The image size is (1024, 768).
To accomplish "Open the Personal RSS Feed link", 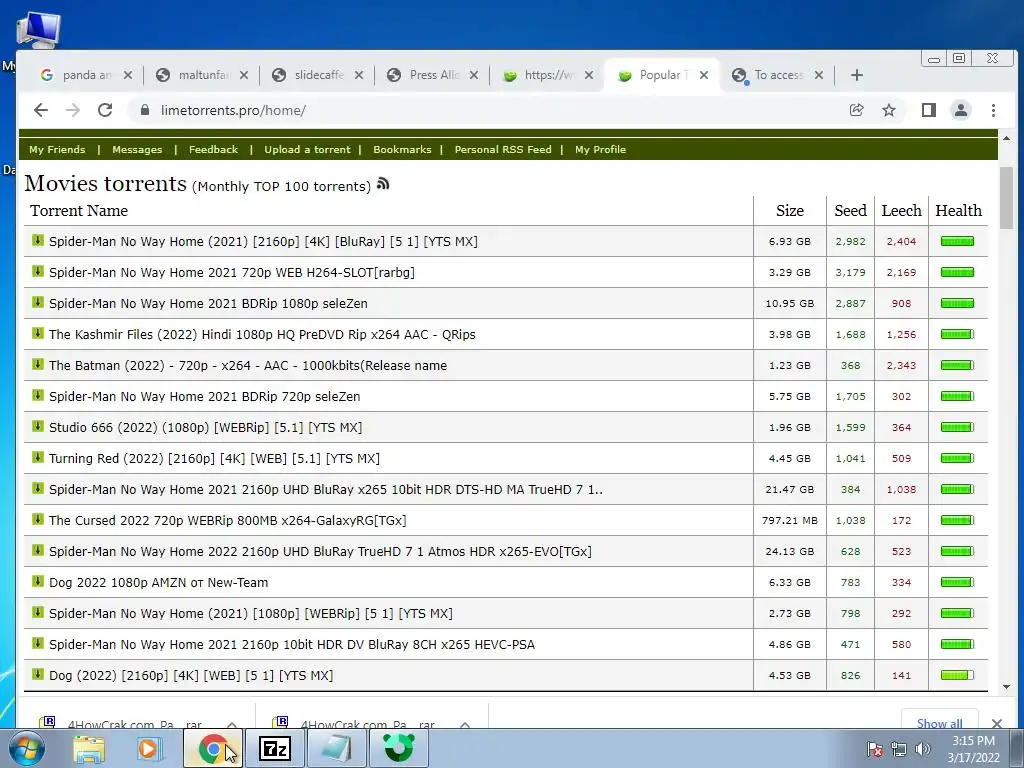I will (503, 150).
